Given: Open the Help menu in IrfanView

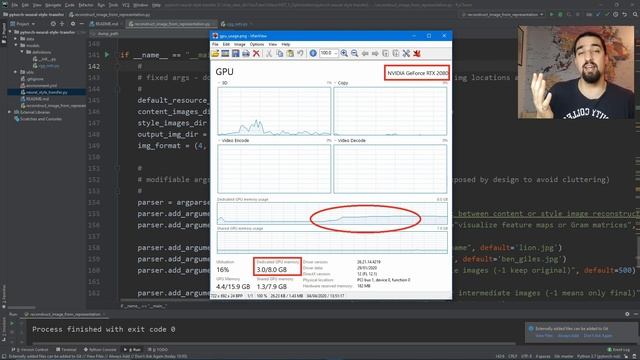Looking at the screenshot, I should 286,44.
